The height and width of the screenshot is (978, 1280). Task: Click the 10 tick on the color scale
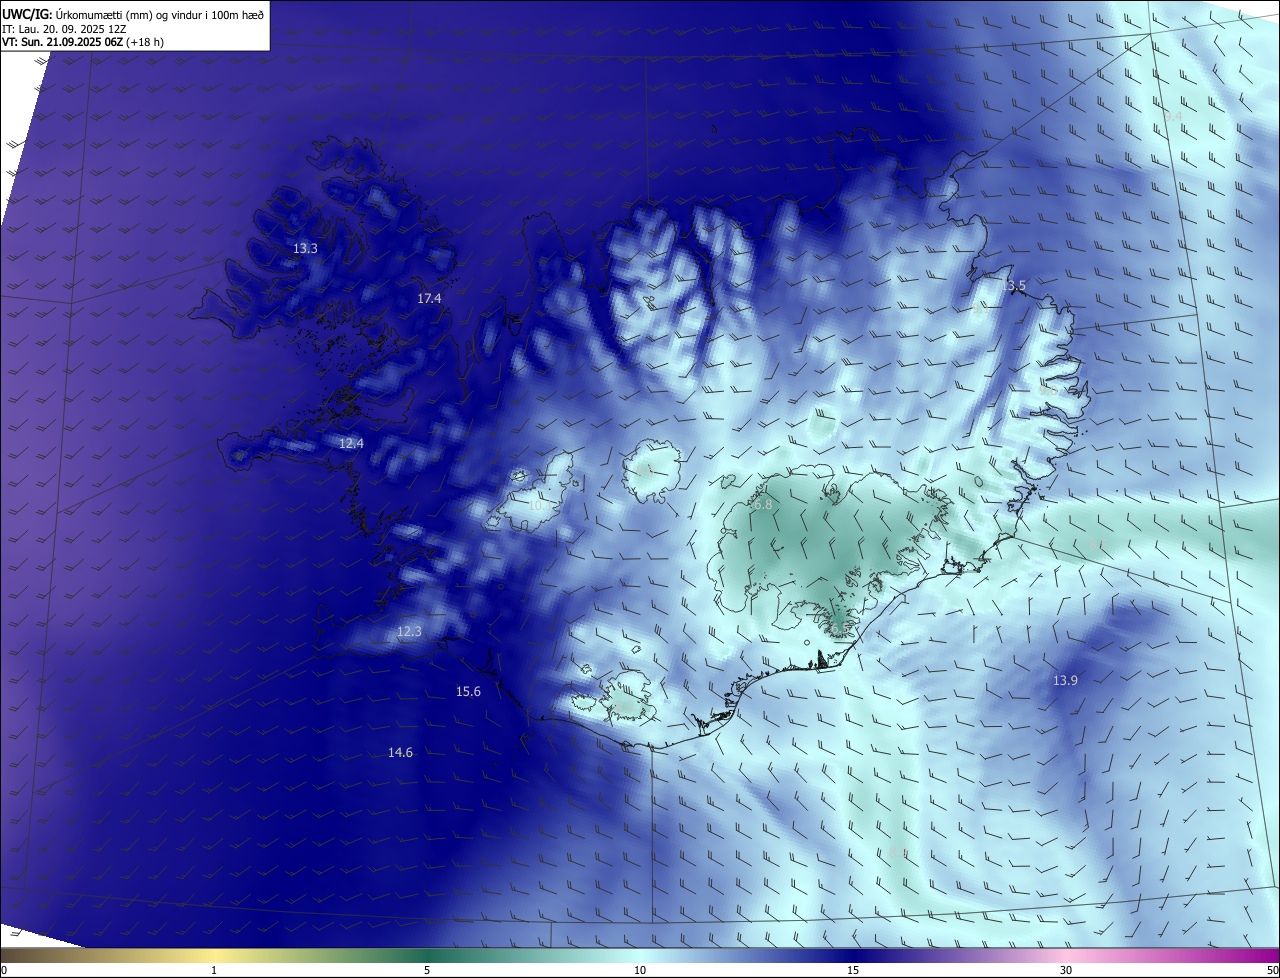[640, 970]
